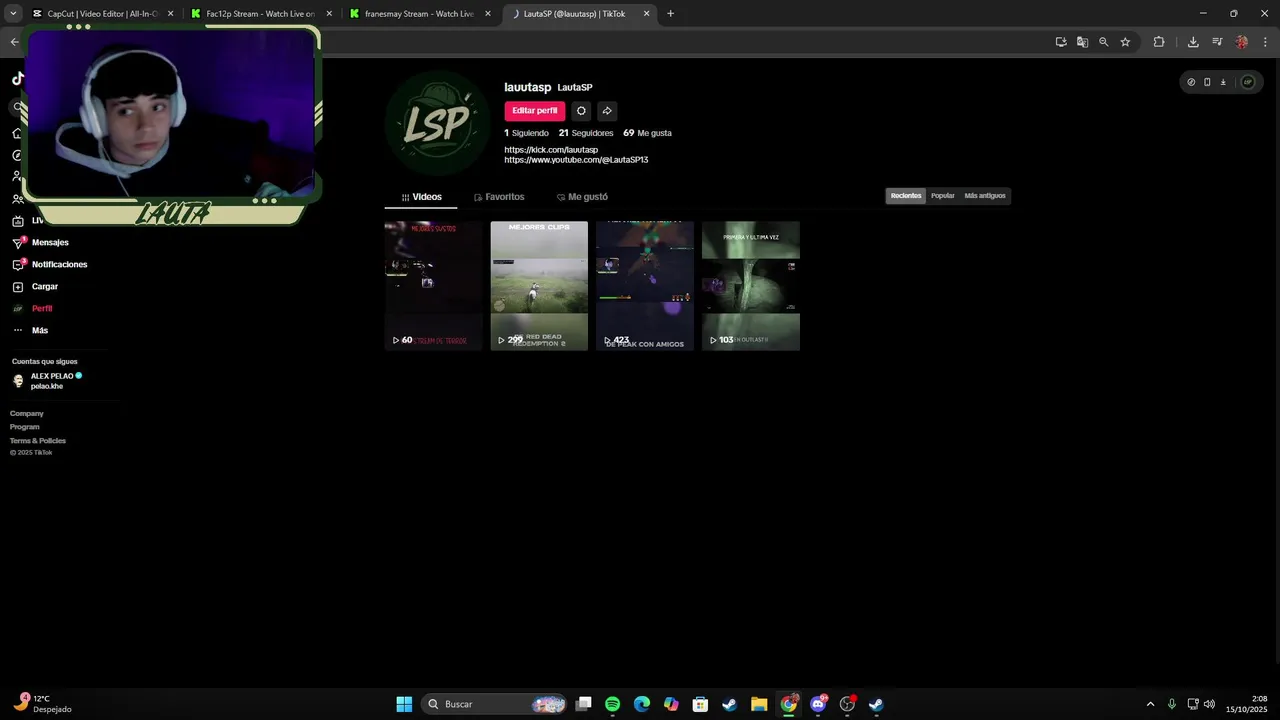Share the profile using arrow icon
Screen dimensions: 1280x720
coord(607,111)
